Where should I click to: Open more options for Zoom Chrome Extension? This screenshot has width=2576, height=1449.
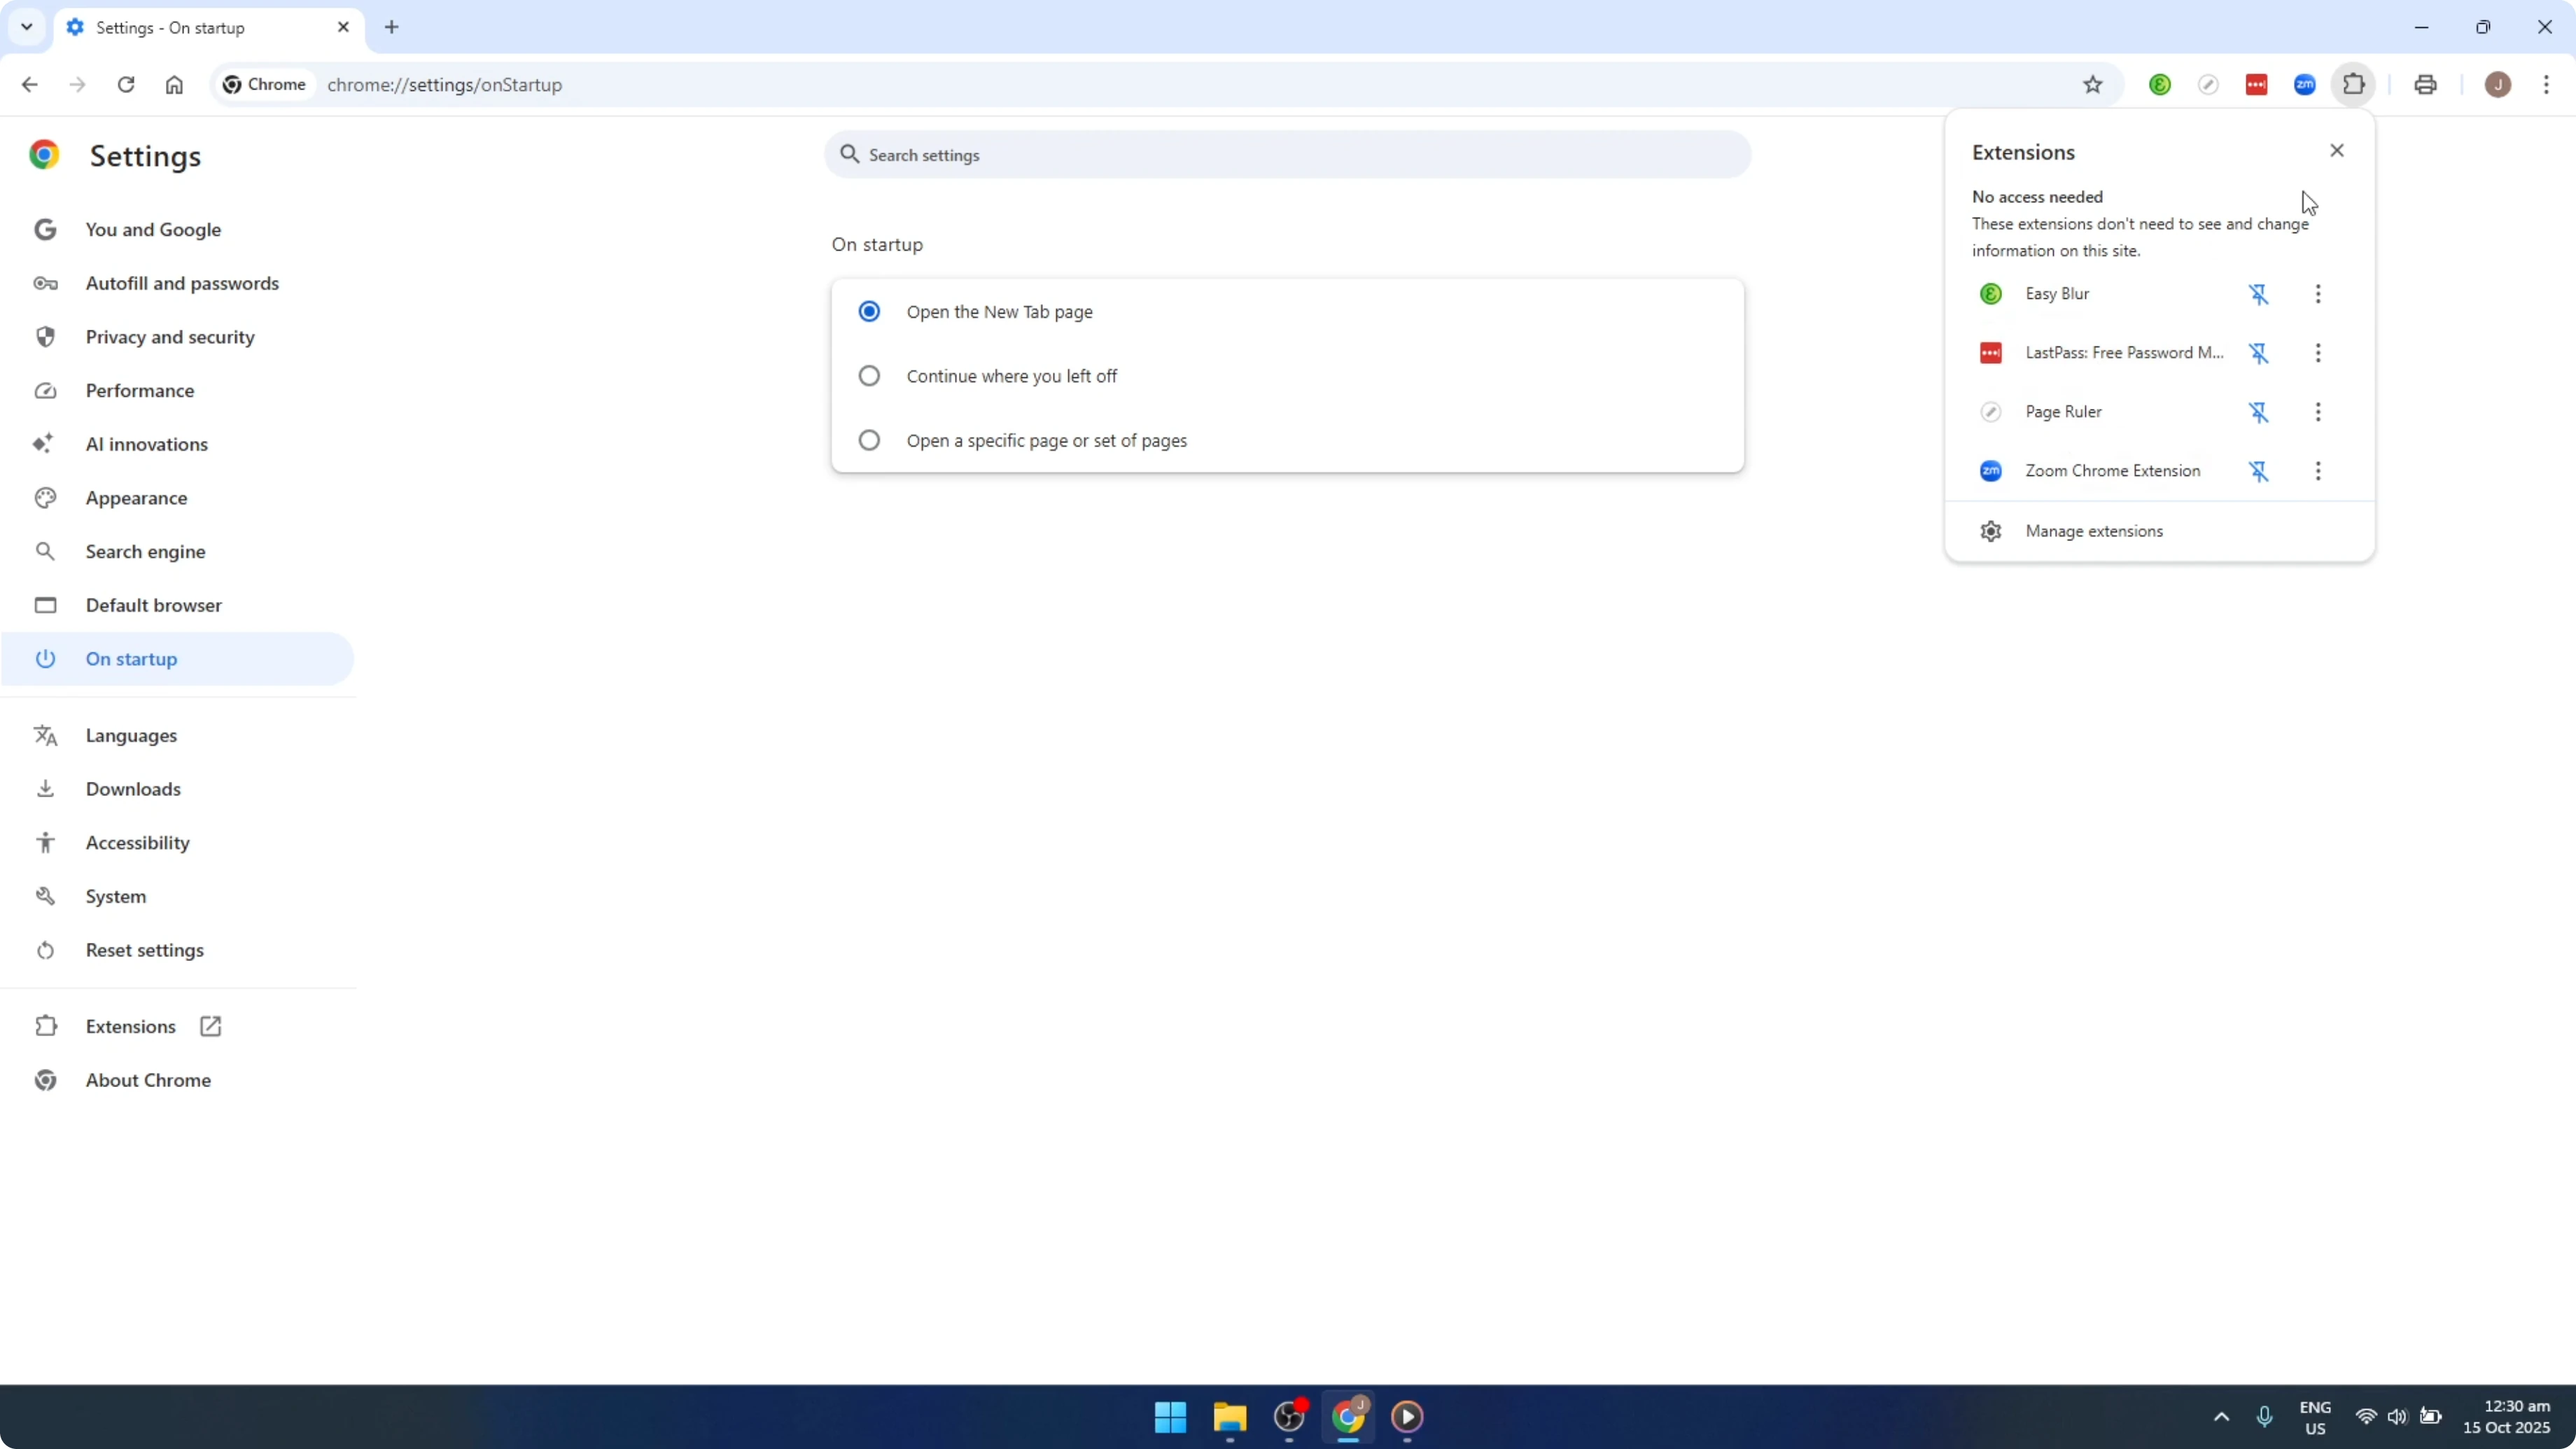2318,470
